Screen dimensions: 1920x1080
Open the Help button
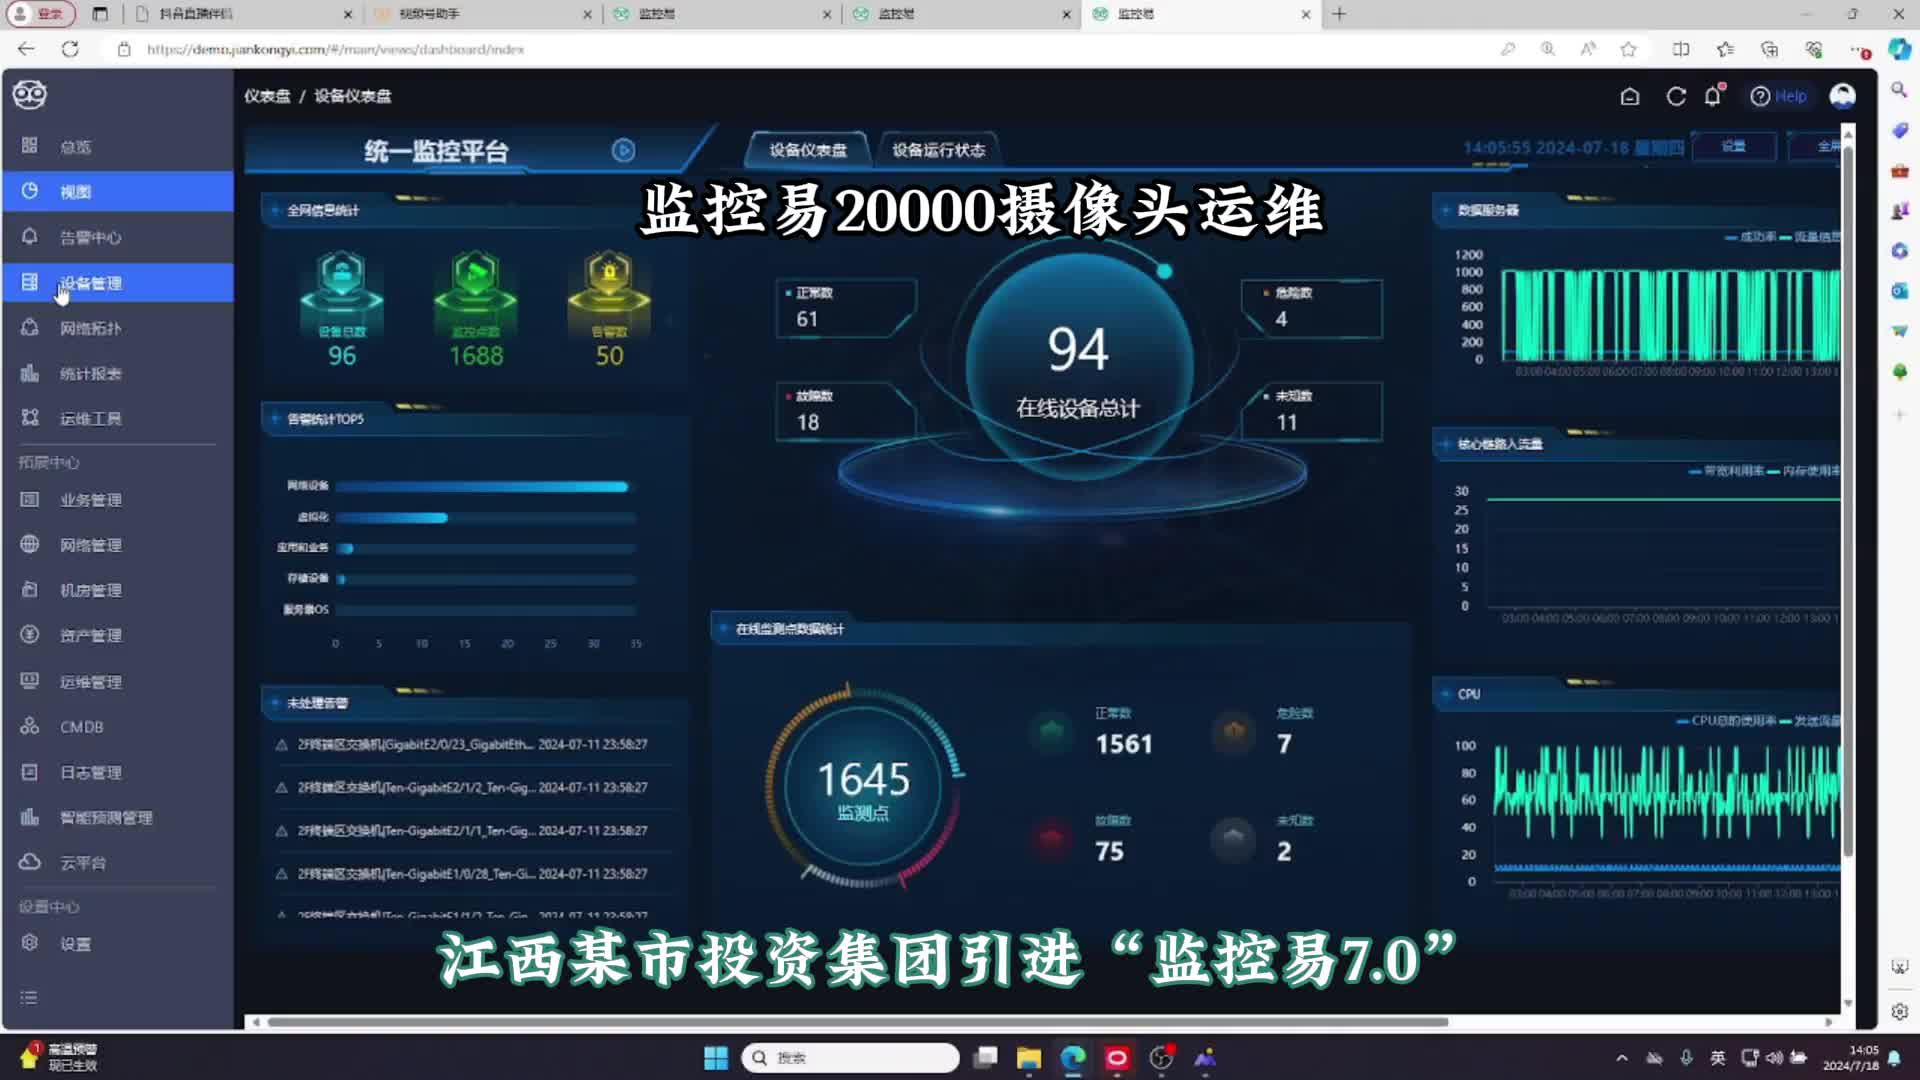(x=1779, y=96)
